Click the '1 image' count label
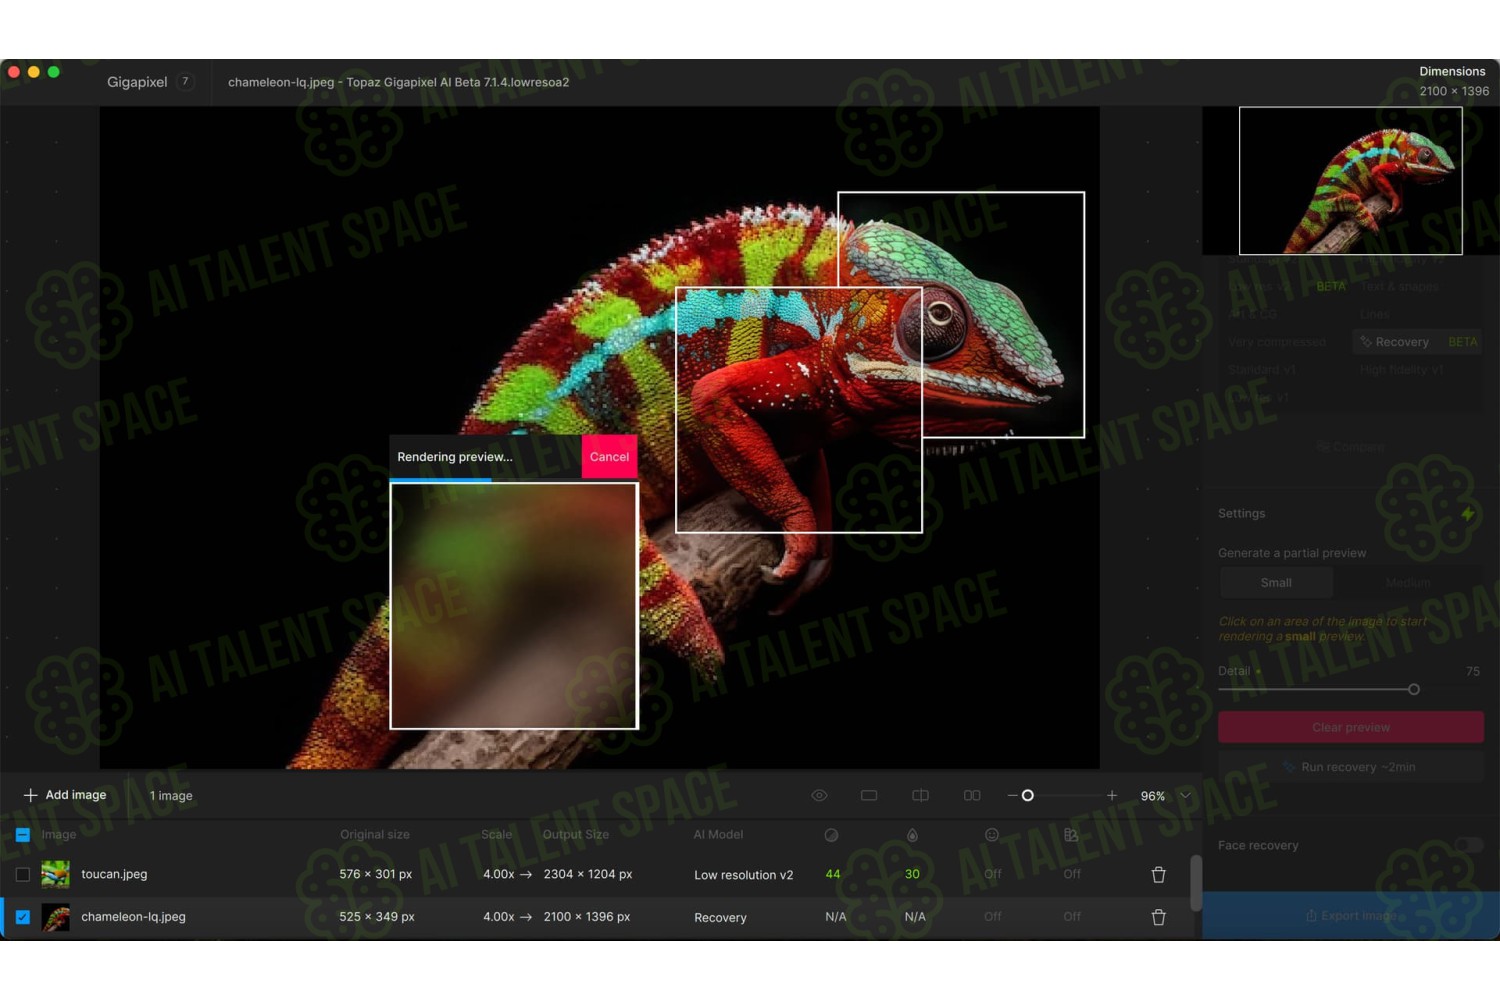This screenshot has width=1500, height=1000. [x=171, y=796]
